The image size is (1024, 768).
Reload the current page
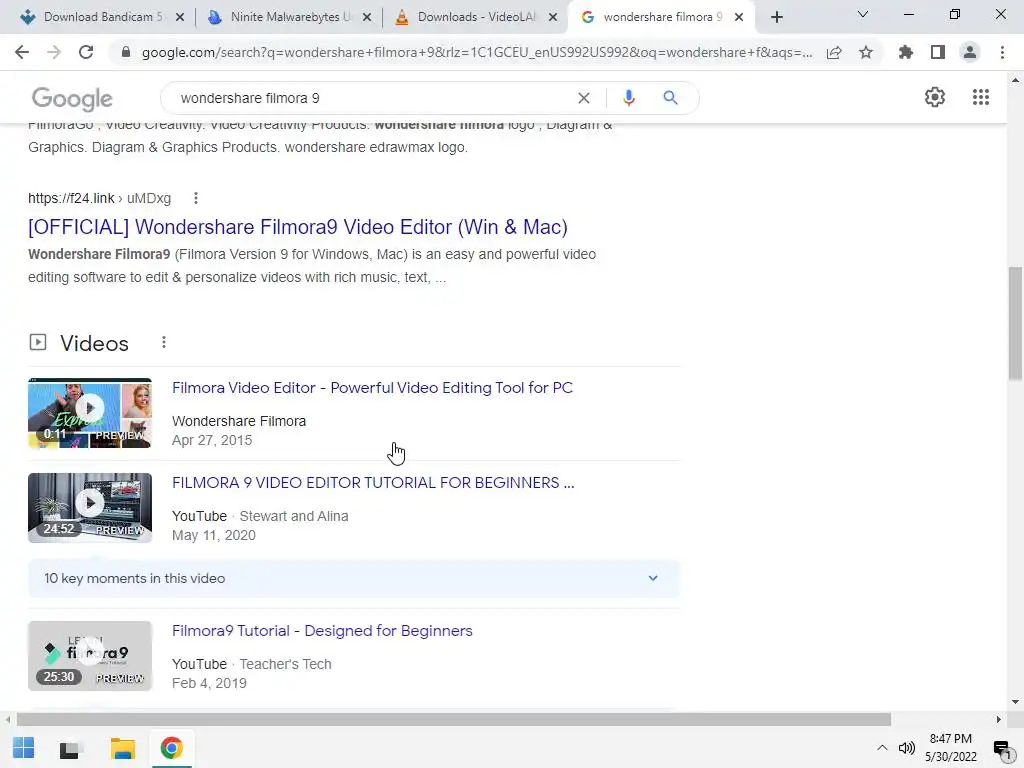[x=86, y=52]
